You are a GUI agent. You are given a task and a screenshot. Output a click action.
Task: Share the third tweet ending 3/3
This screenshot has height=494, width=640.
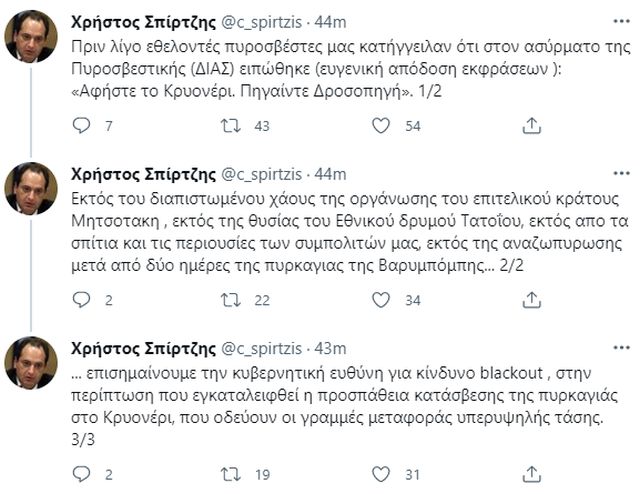point(533,473)
